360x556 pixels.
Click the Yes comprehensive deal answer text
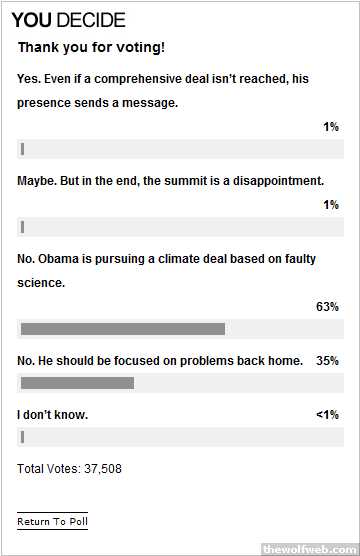pyautogui.click(x=163, y=90)
